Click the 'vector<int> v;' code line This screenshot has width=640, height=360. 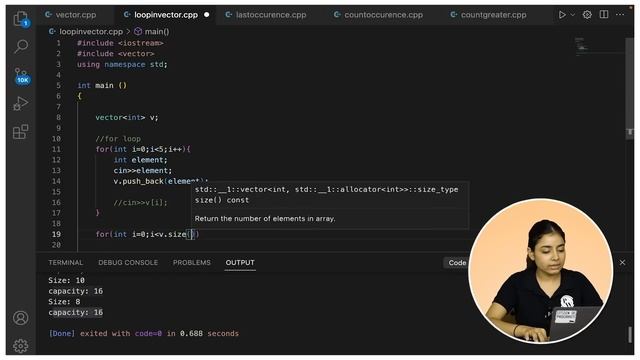pyautogui.click(x=127, y=118)
